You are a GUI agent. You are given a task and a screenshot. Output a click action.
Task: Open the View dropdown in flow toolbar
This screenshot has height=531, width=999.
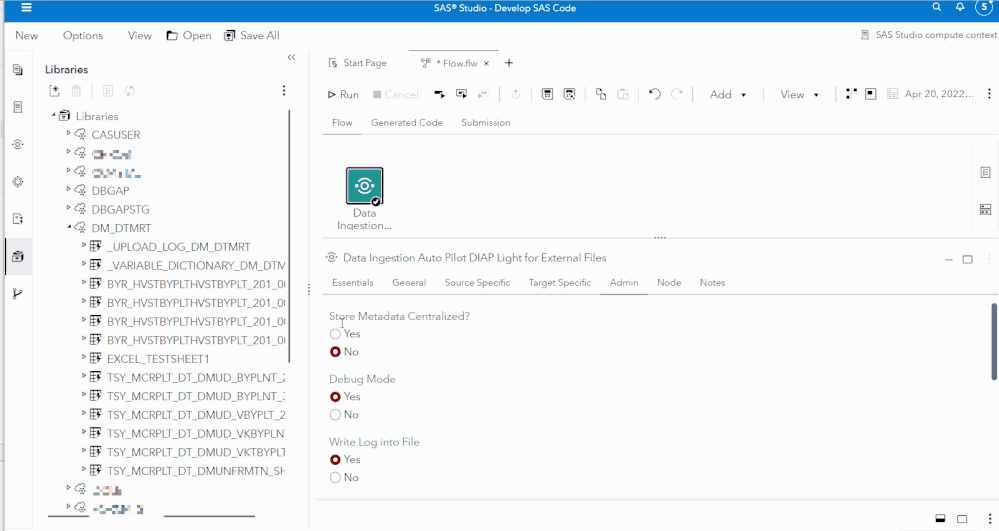pyautogui.click(x=799, y=94)
